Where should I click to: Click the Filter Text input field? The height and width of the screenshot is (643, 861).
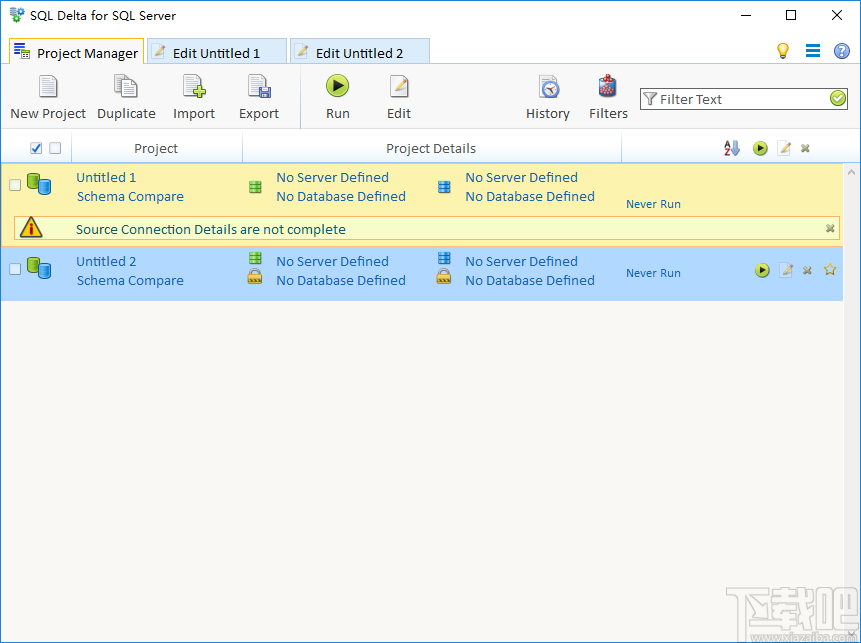740,99
